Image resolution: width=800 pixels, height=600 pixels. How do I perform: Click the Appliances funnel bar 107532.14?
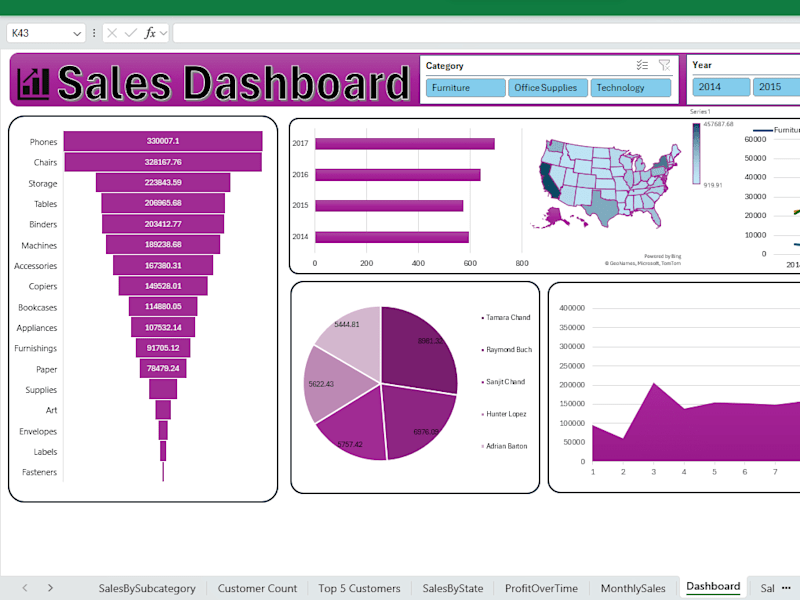click(x=163, y=327)
